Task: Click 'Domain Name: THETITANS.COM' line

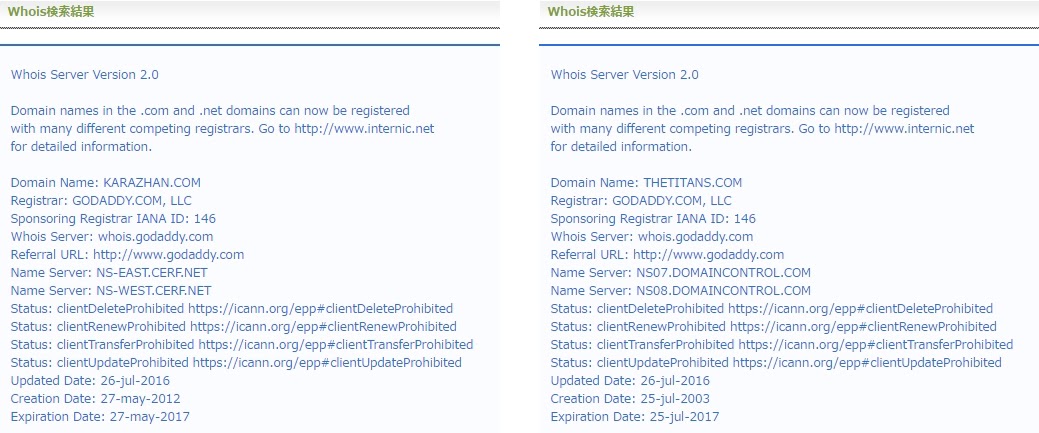Action: 646,182
